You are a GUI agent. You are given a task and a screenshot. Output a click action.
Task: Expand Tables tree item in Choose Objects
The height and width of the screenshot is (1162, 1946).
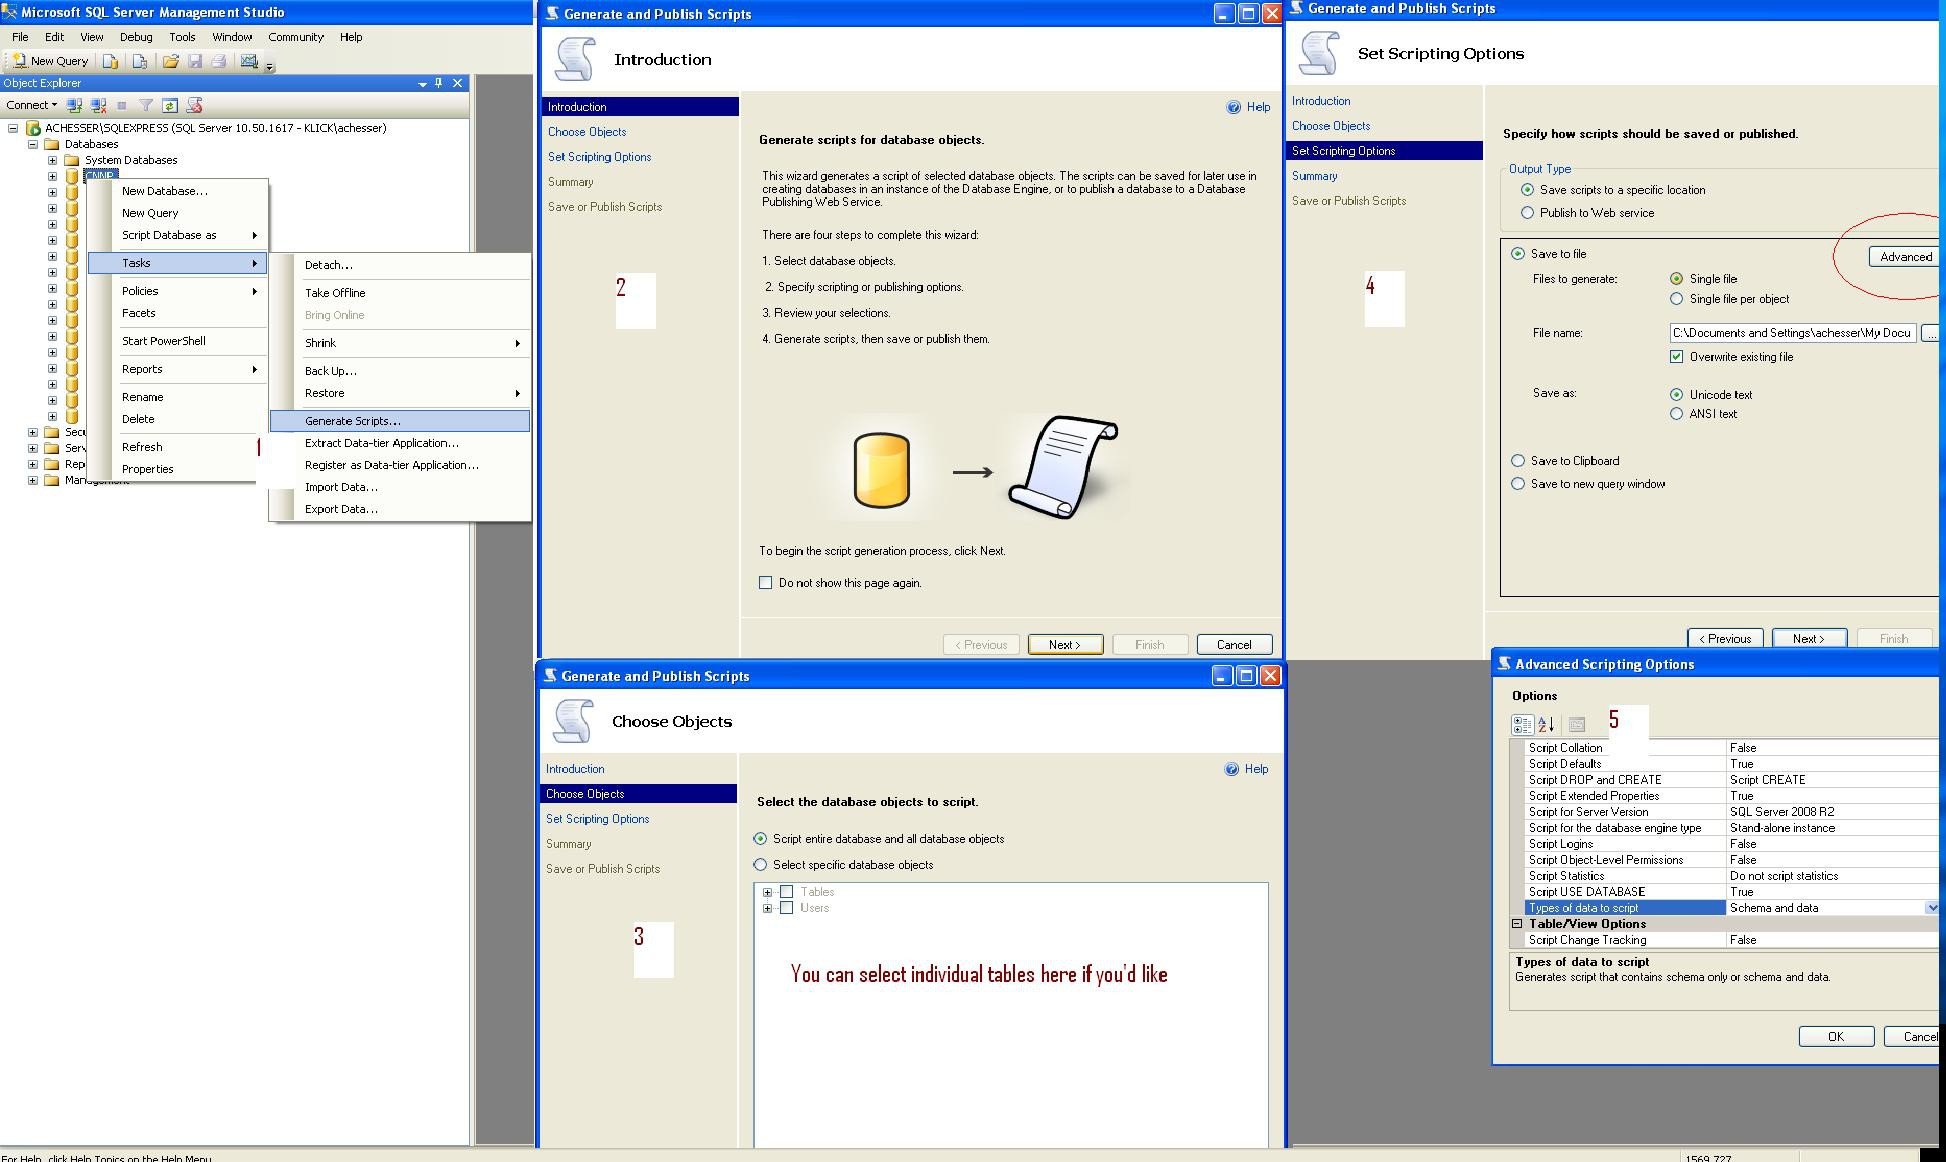tap(768, 891)
